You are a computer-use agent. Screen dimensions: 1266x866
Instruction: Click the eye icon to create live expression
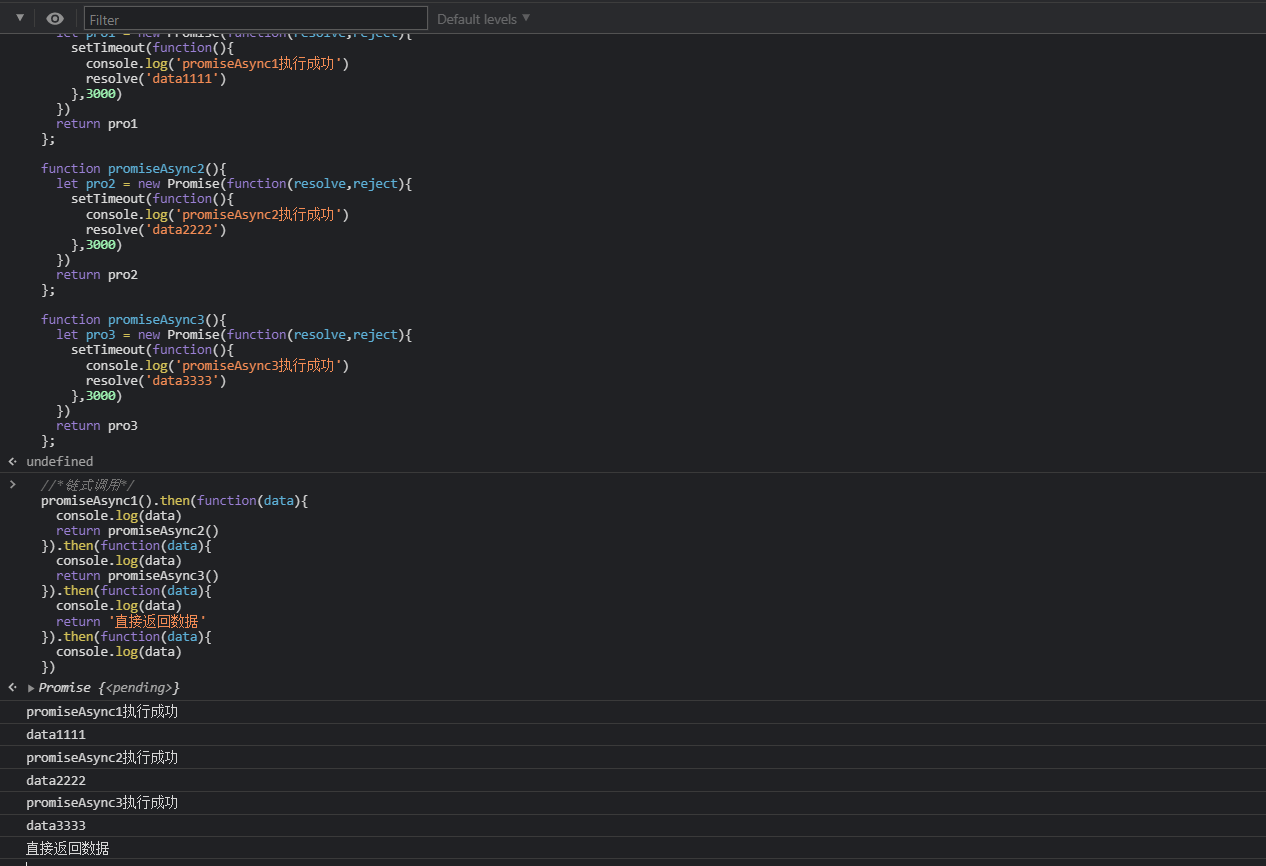[x=55, y=18]
